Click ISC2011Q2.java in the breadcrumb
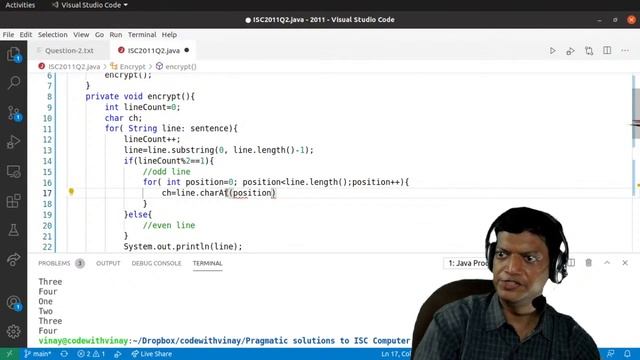Screen dimensions: 640x360 74,67
